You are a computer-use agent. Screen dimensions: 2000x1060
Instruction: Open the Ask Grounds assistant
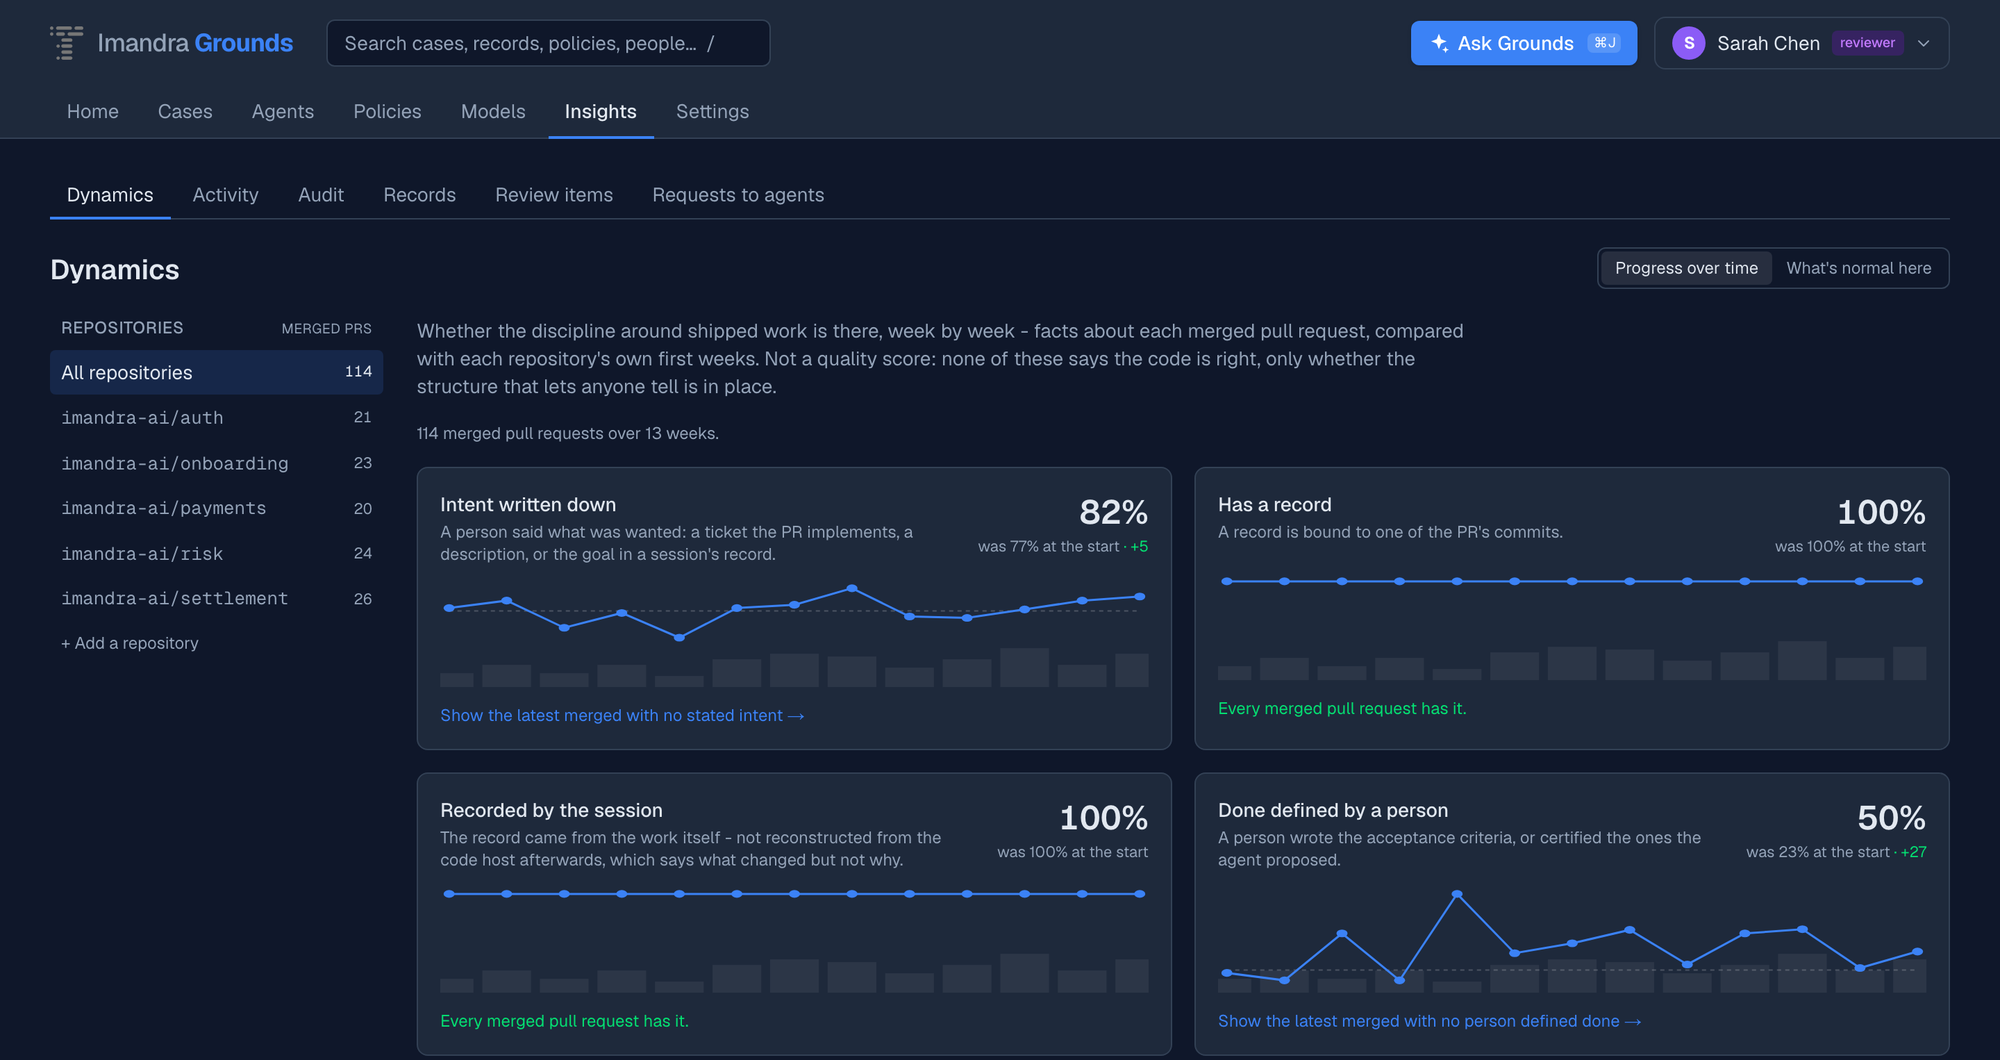click(x=1524, y=43)
